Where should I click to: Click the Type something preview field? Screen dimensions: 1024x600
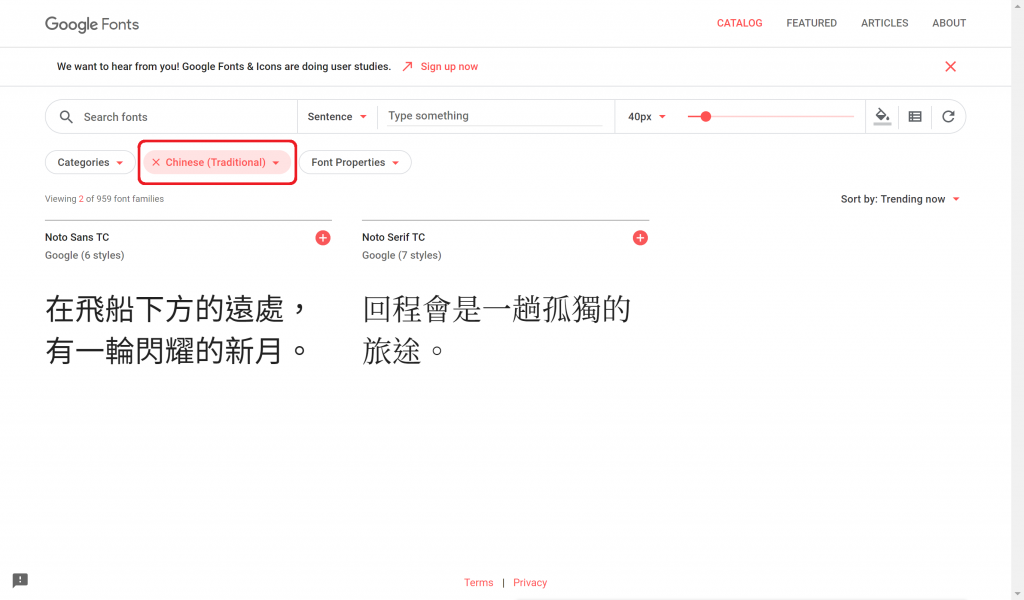pos(494,116)
